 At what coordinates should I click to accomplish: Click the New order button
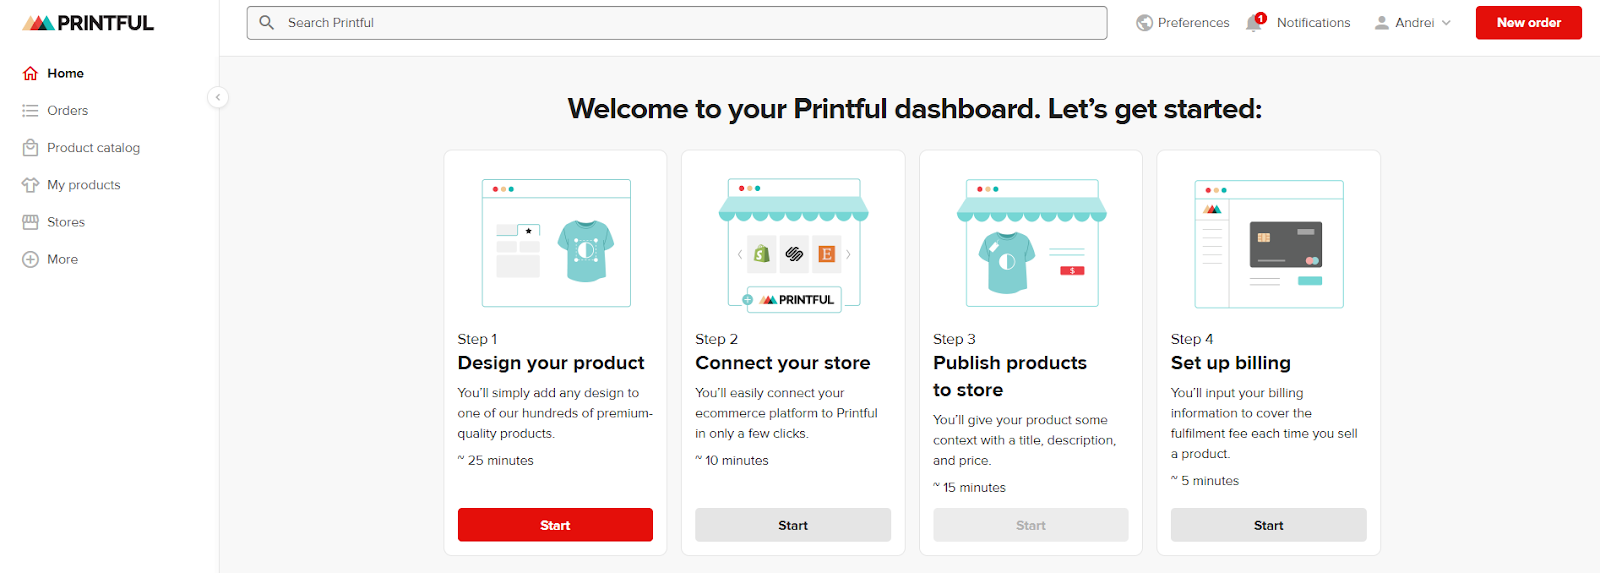[x=1528, y=23]
